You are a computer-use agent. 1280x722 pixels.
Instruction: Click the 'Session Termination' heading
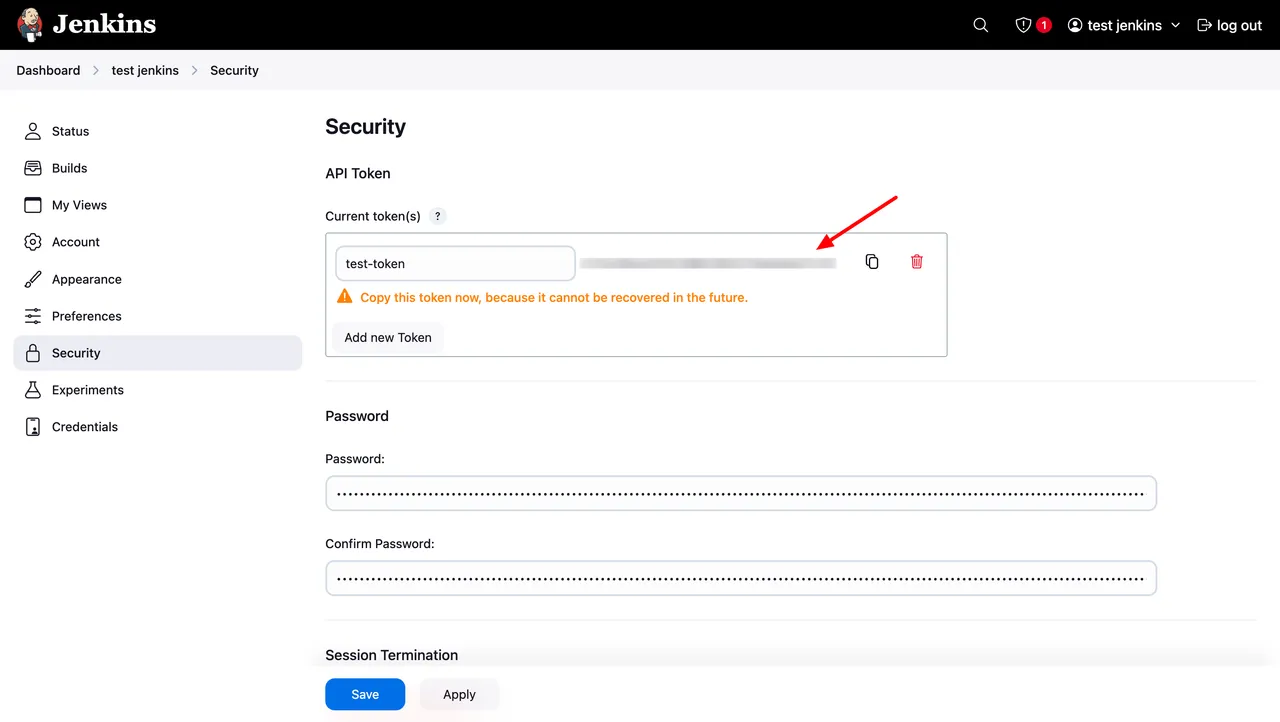392,655
